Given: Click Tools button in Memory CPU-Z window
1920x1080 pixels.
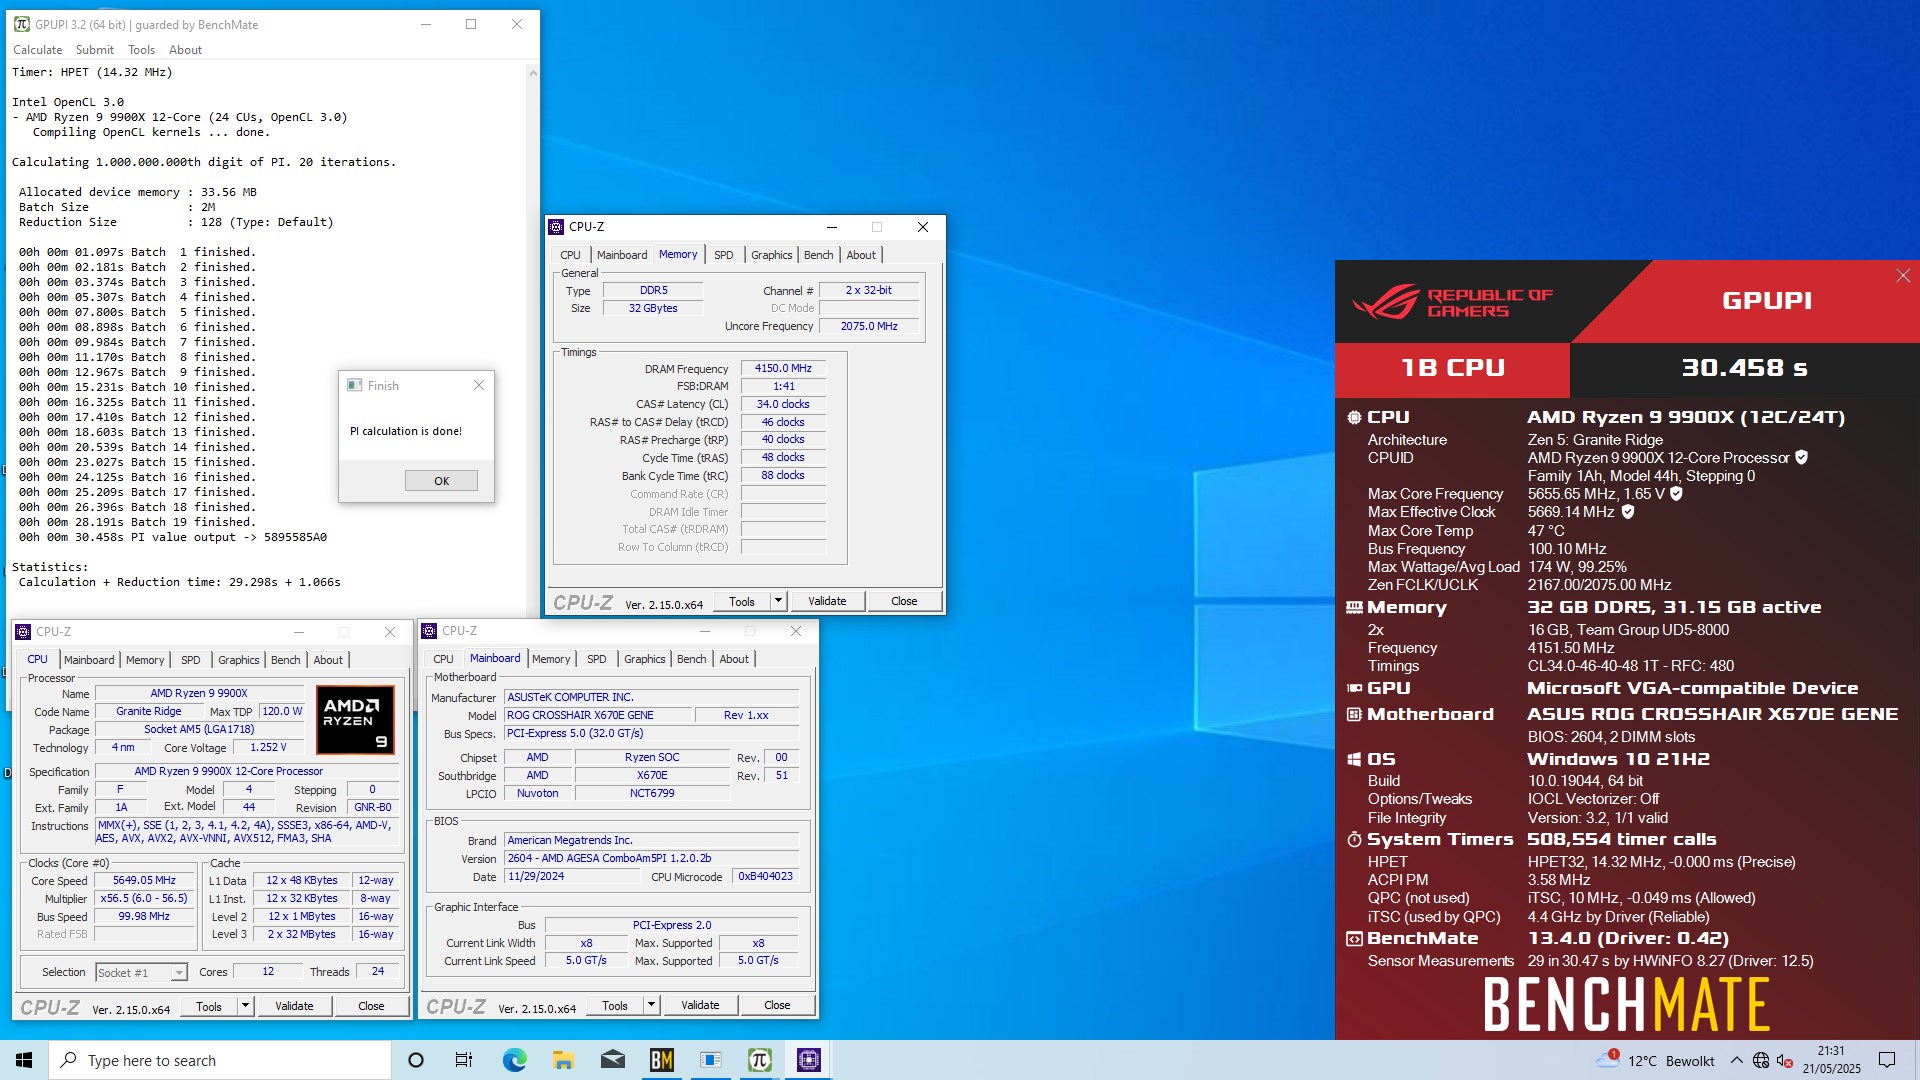Looking at the screenshot, I should (x=742, y=601).
